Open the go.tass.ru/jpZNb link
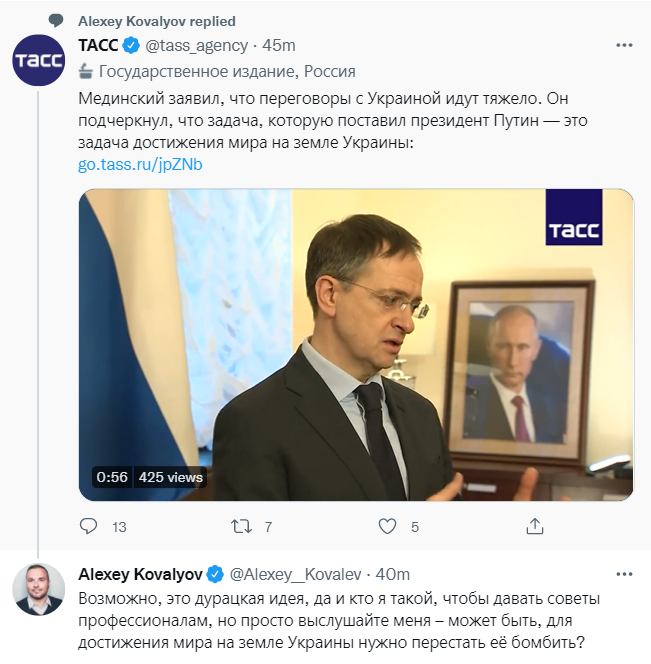This screenshot has height=664, width=651. click(140, 164)
